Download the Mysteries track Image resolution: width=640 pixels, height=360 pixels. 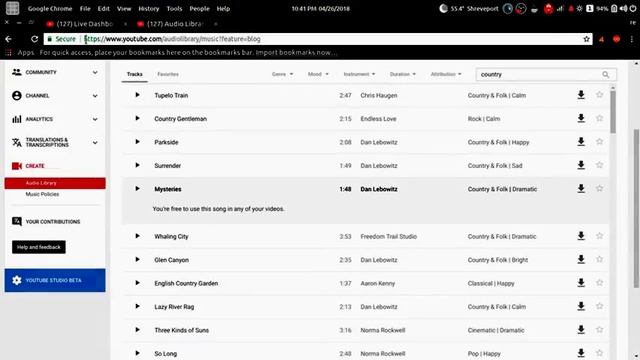click(x=581, y=189)
